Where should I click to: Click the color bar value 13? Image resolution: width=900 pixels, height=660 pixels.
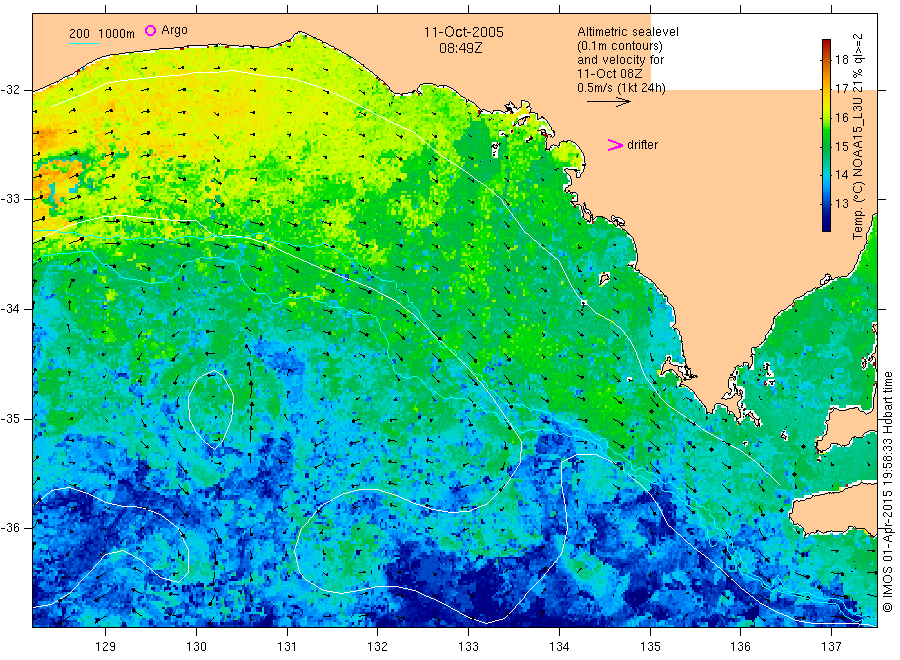841,203
